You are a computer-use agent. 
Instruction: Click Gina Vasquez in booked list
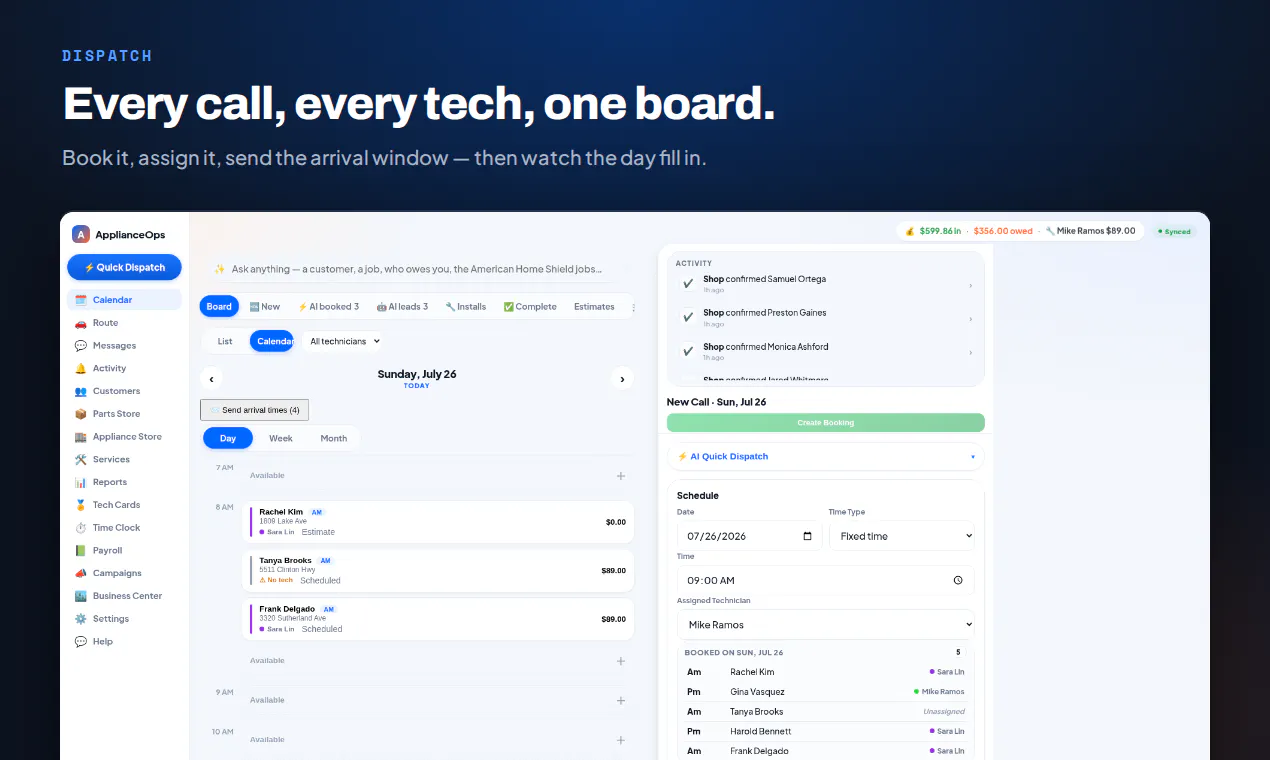coord(826,692)
